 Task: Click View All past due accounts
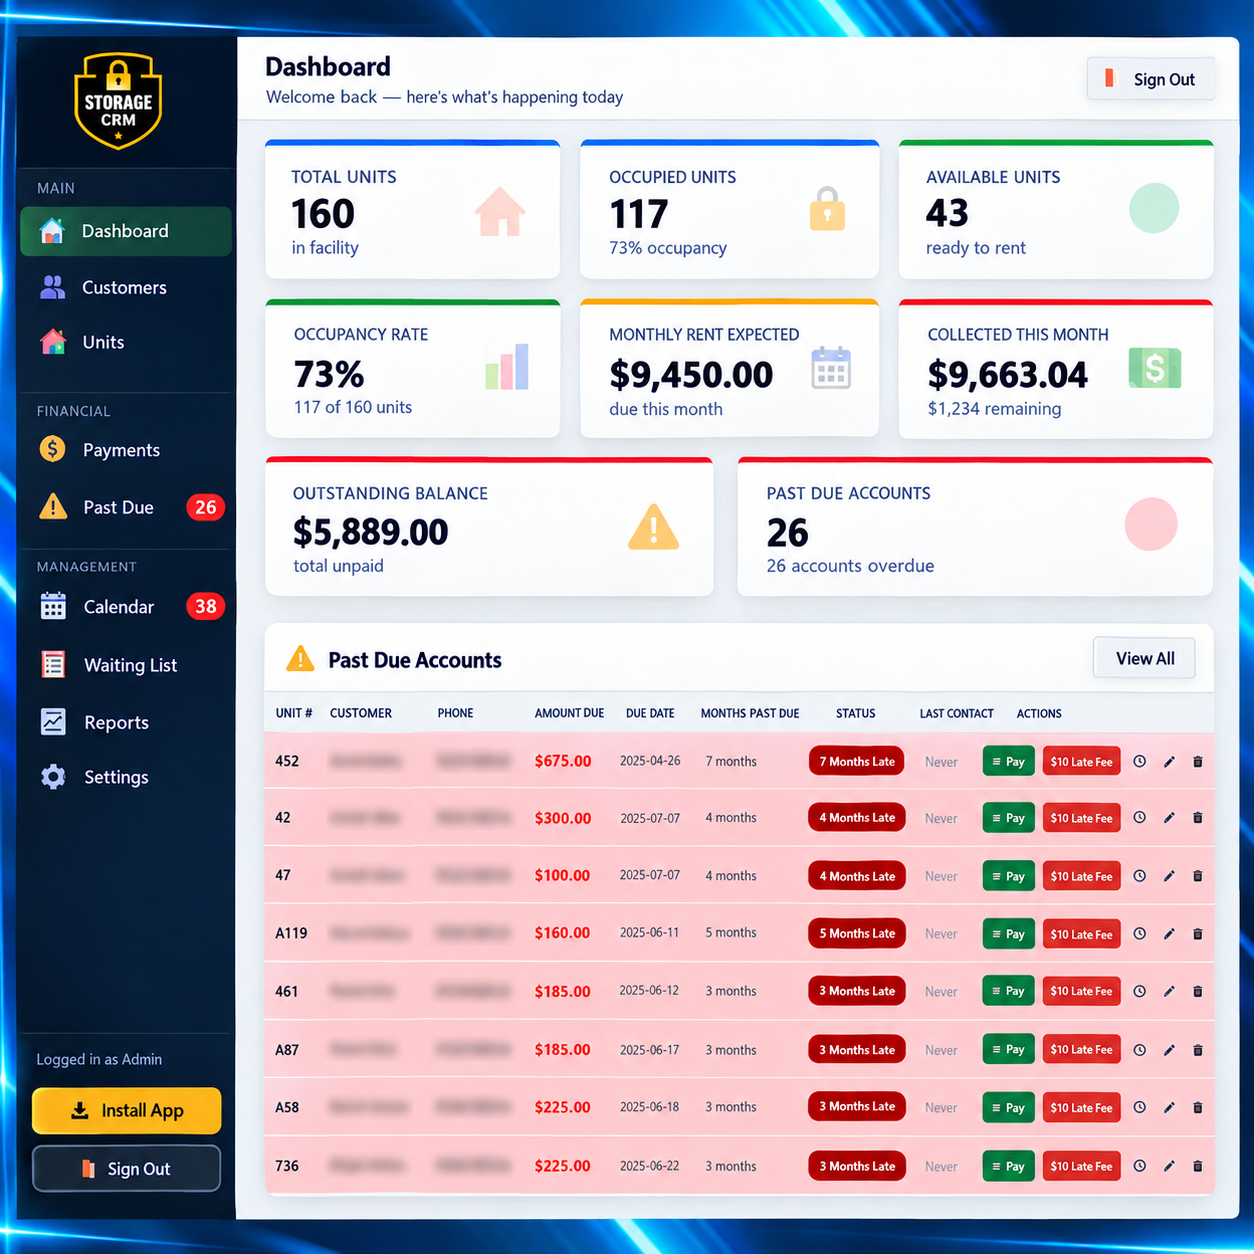coord(1144,658)
